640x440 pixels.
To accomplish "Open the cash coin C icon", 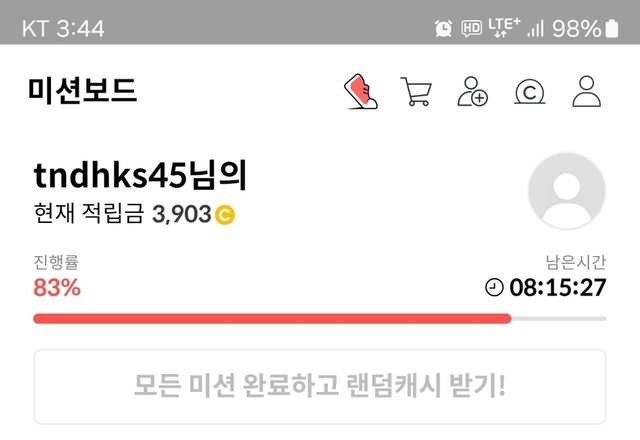I will coord(529,92).
